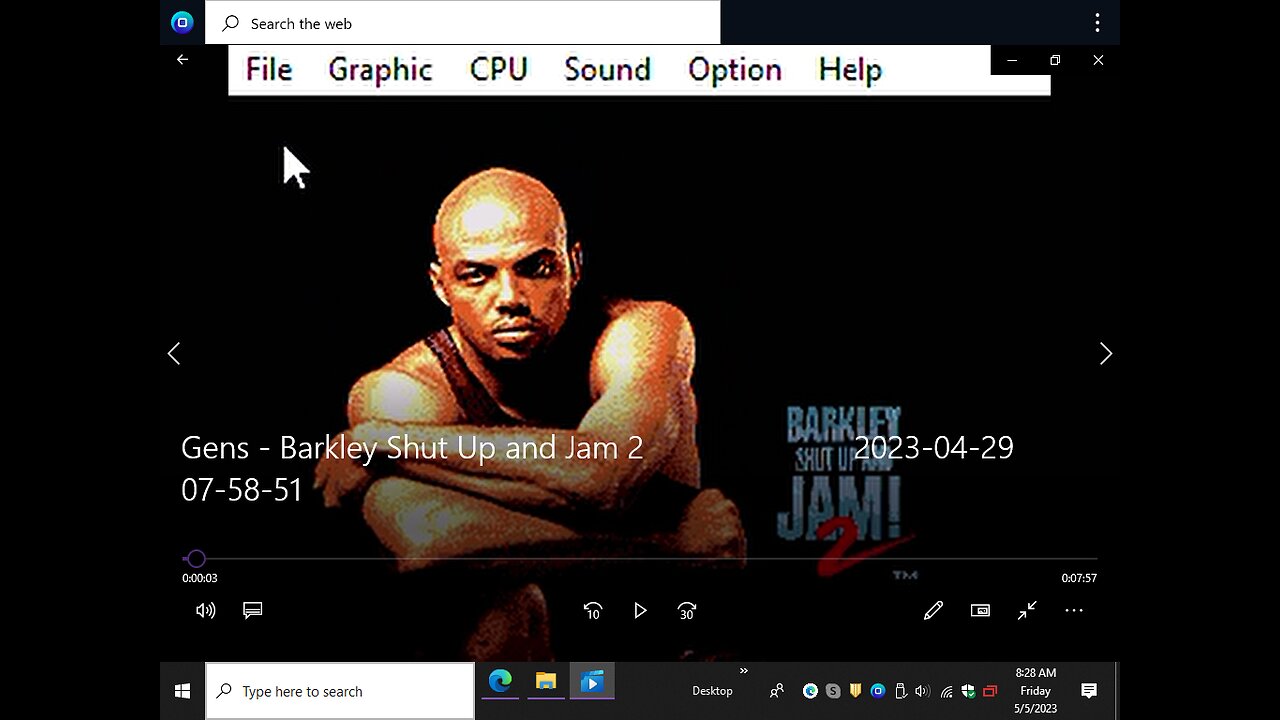1280x720 pixels.
Task: Open the captions and subtitles menu
Action: pyautogui.click(x=253, y=610)
